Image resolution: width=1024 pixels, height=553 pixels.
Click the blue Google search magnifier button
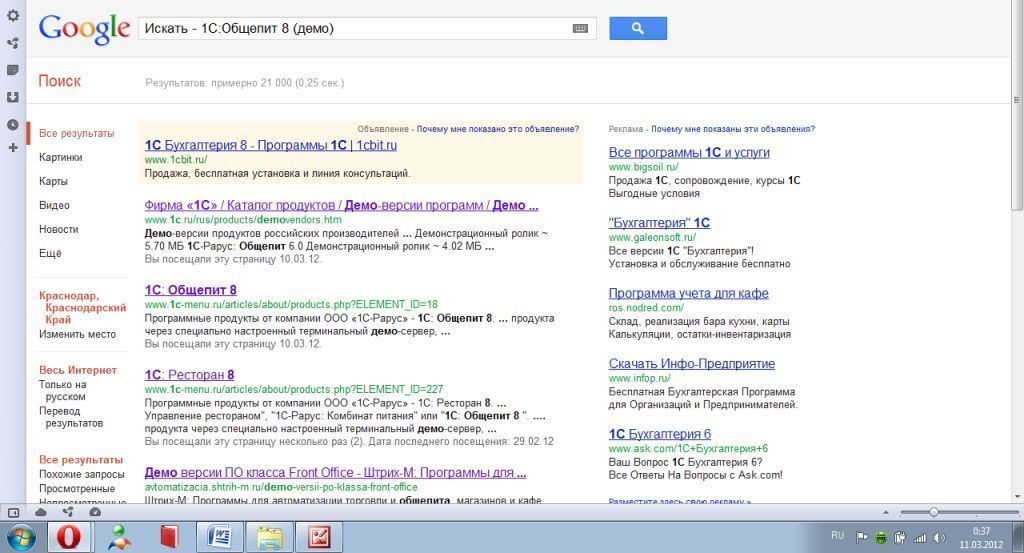(637, 29)
